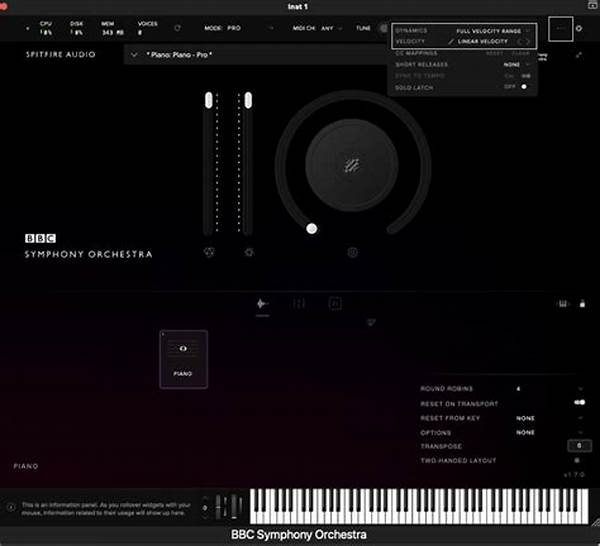This screenshot has width=600, height=546.
Task: Open the preset dropdown chevron beside Piano - Pro
Action: (134, 55)
